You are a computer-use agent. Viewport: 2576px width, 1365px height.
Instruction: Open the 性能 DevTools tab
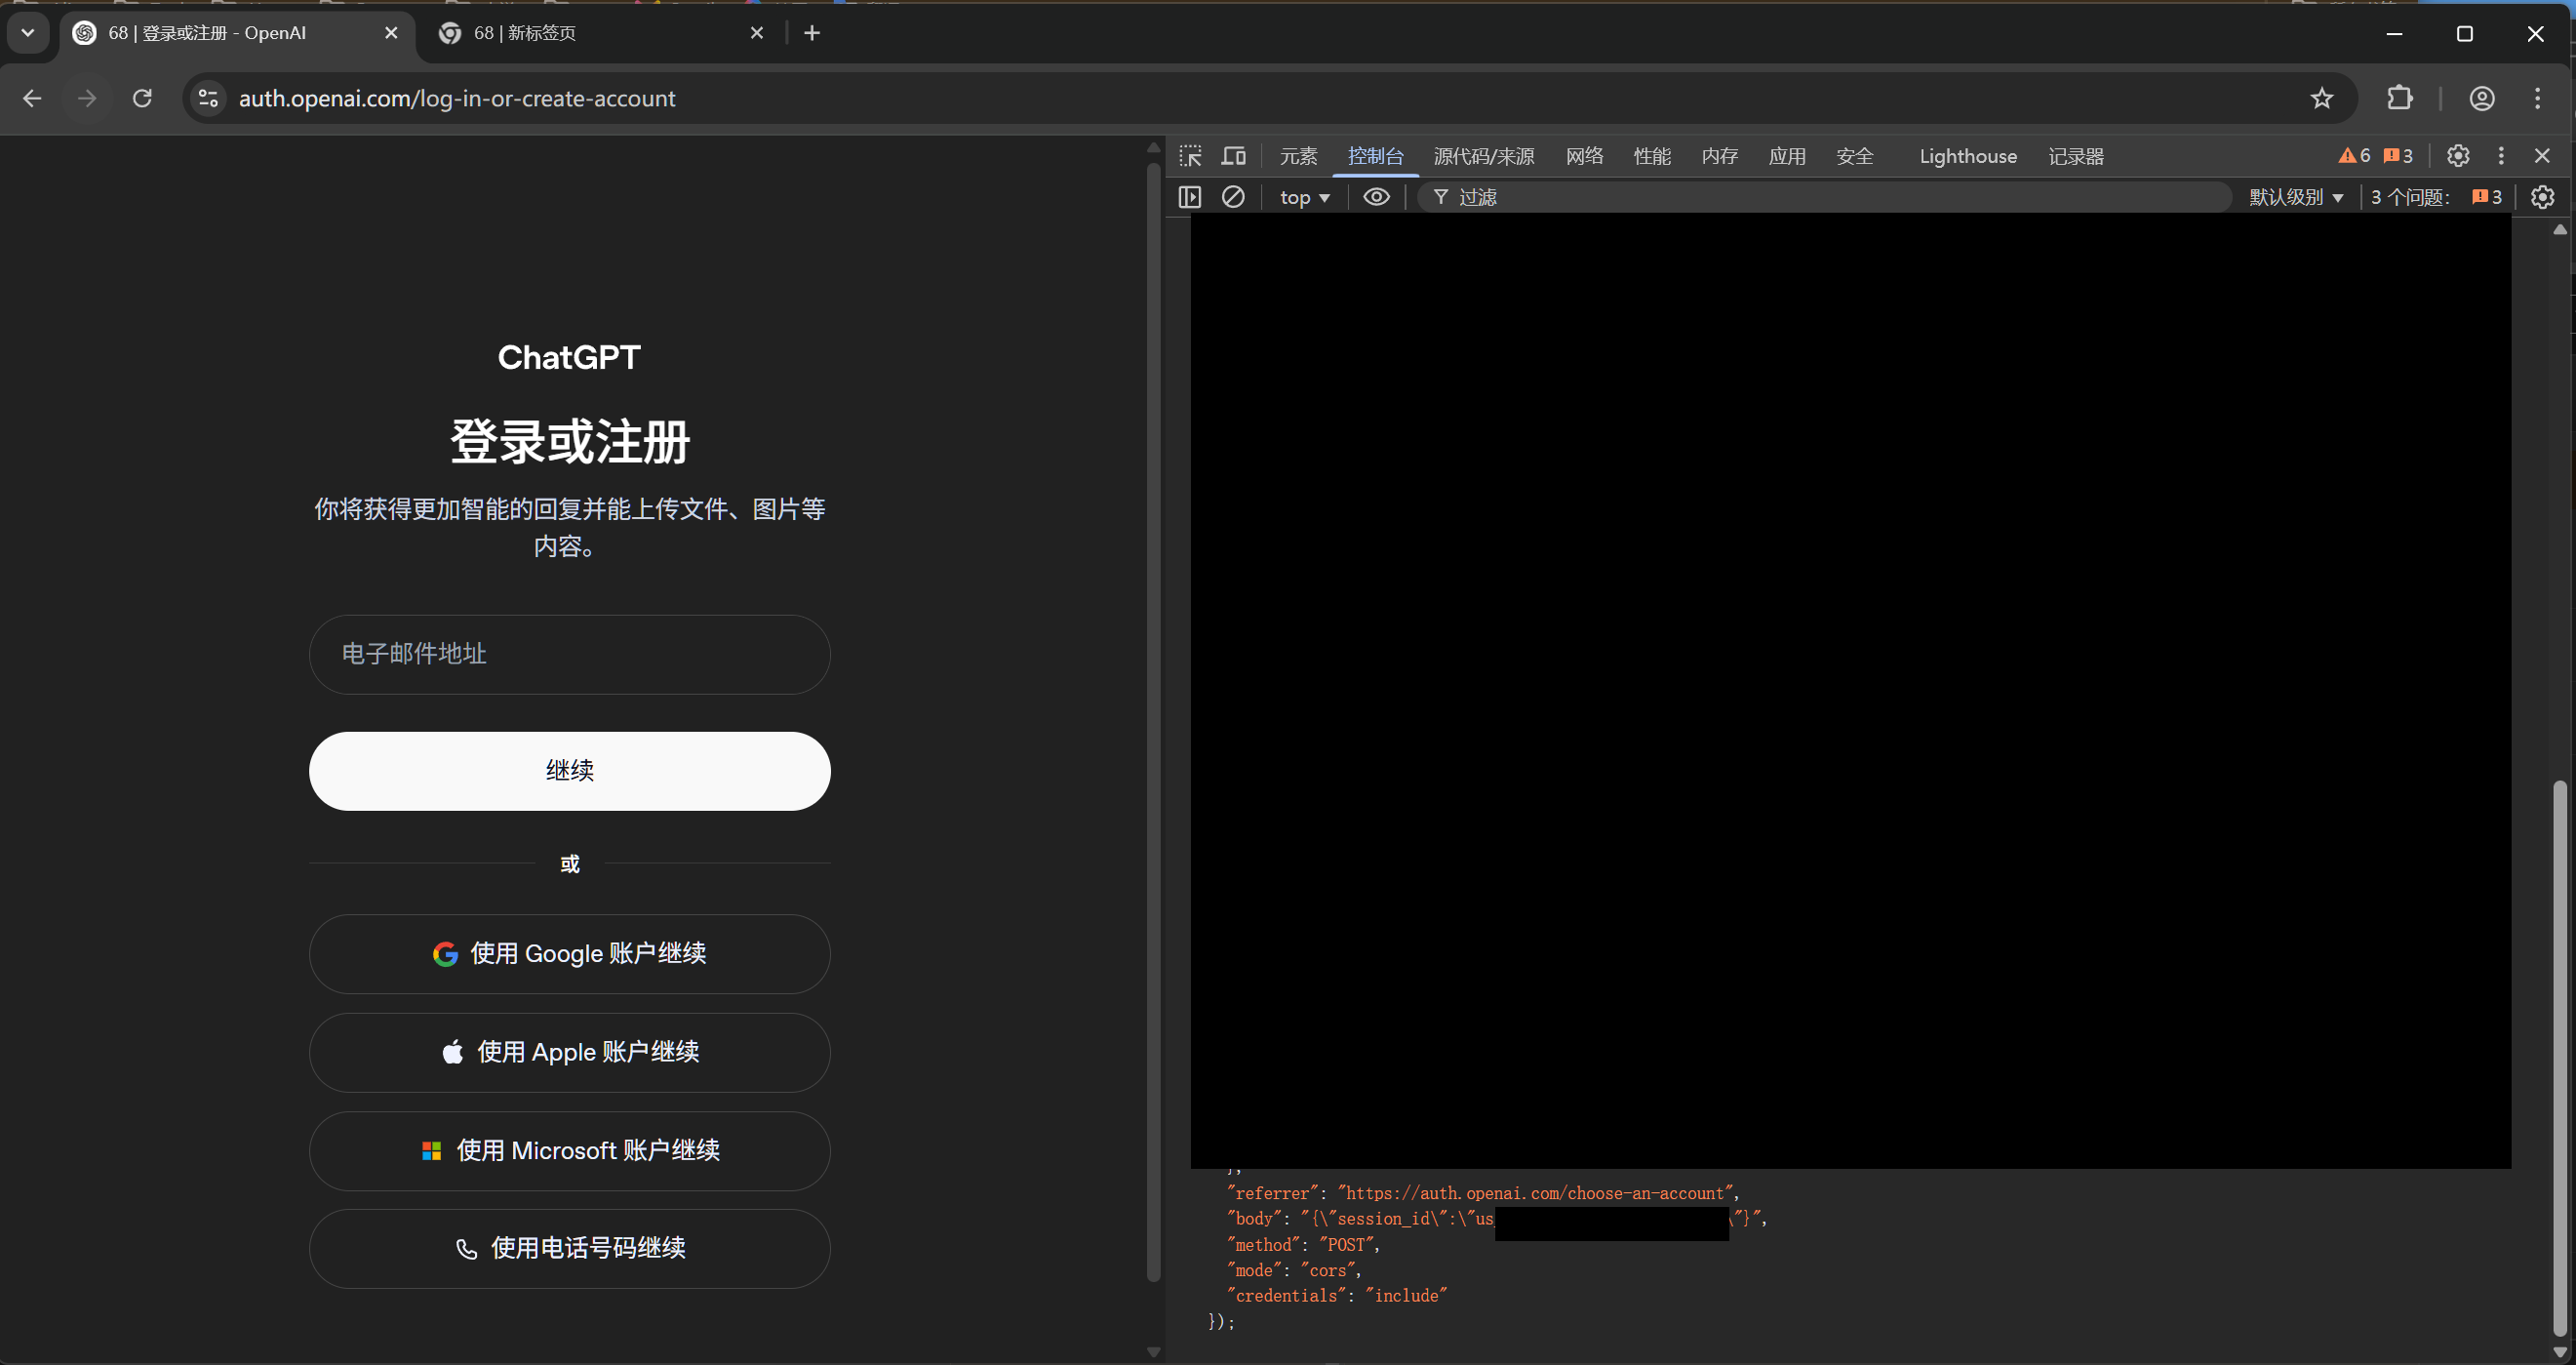point(1651,156)
